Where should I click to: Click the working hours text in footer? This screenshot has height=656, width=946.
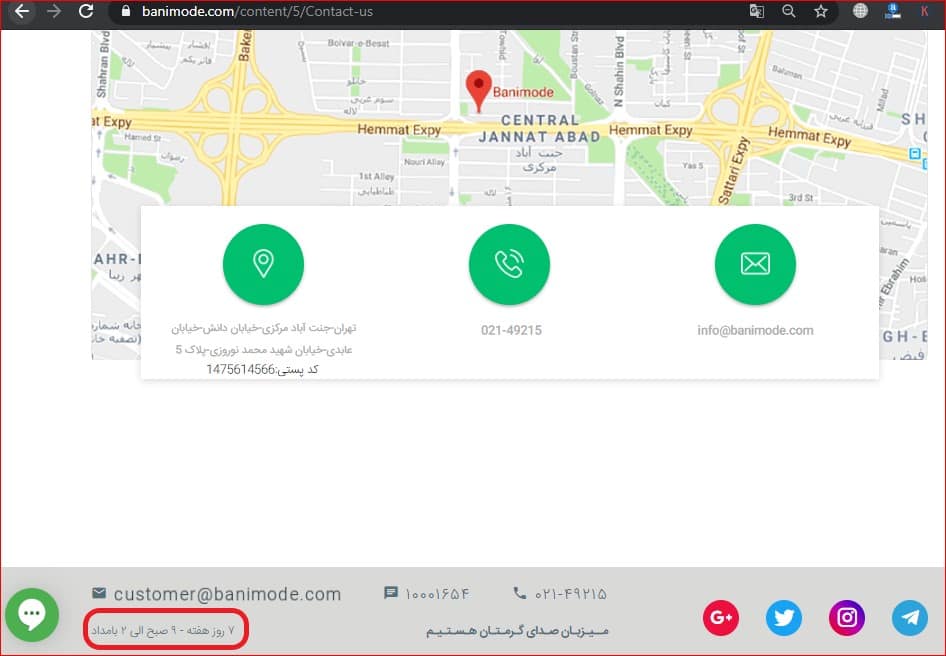[163, 630]
